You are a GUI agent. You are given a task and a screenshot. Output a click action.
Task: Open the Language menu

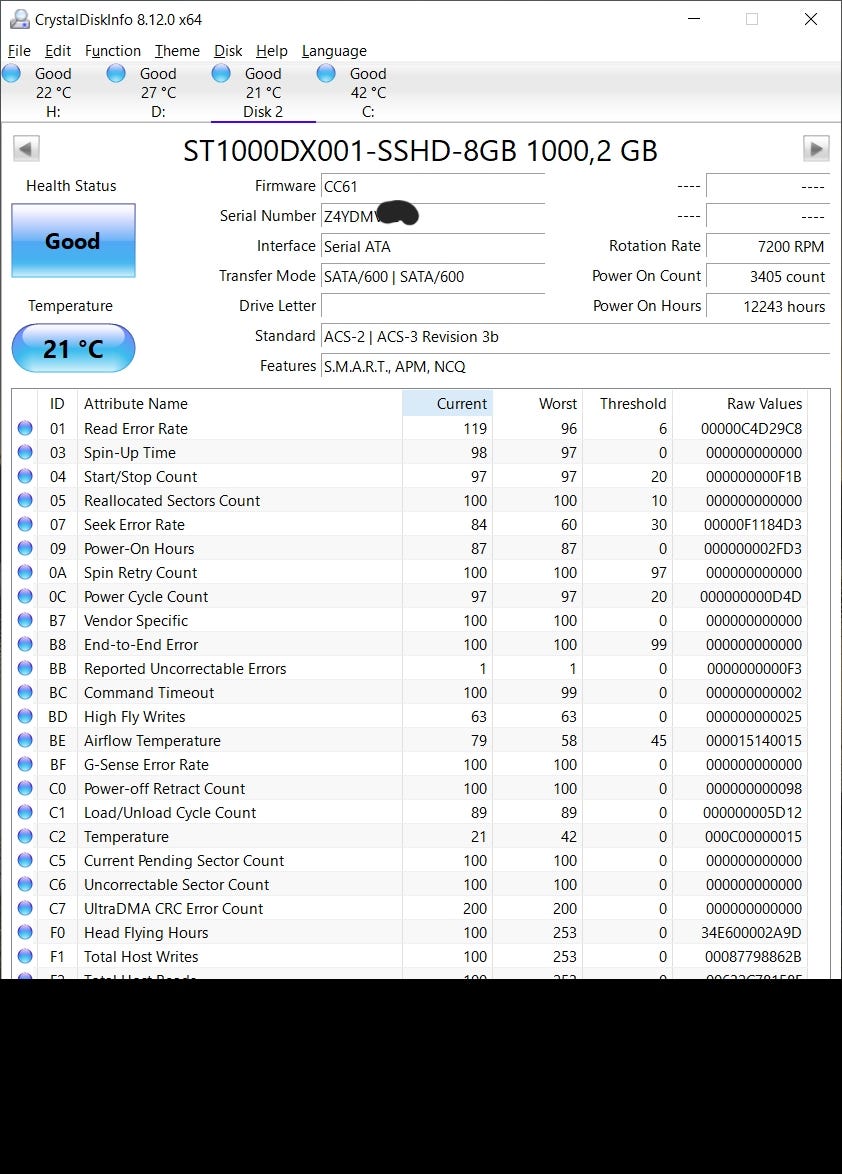point(335,50)
